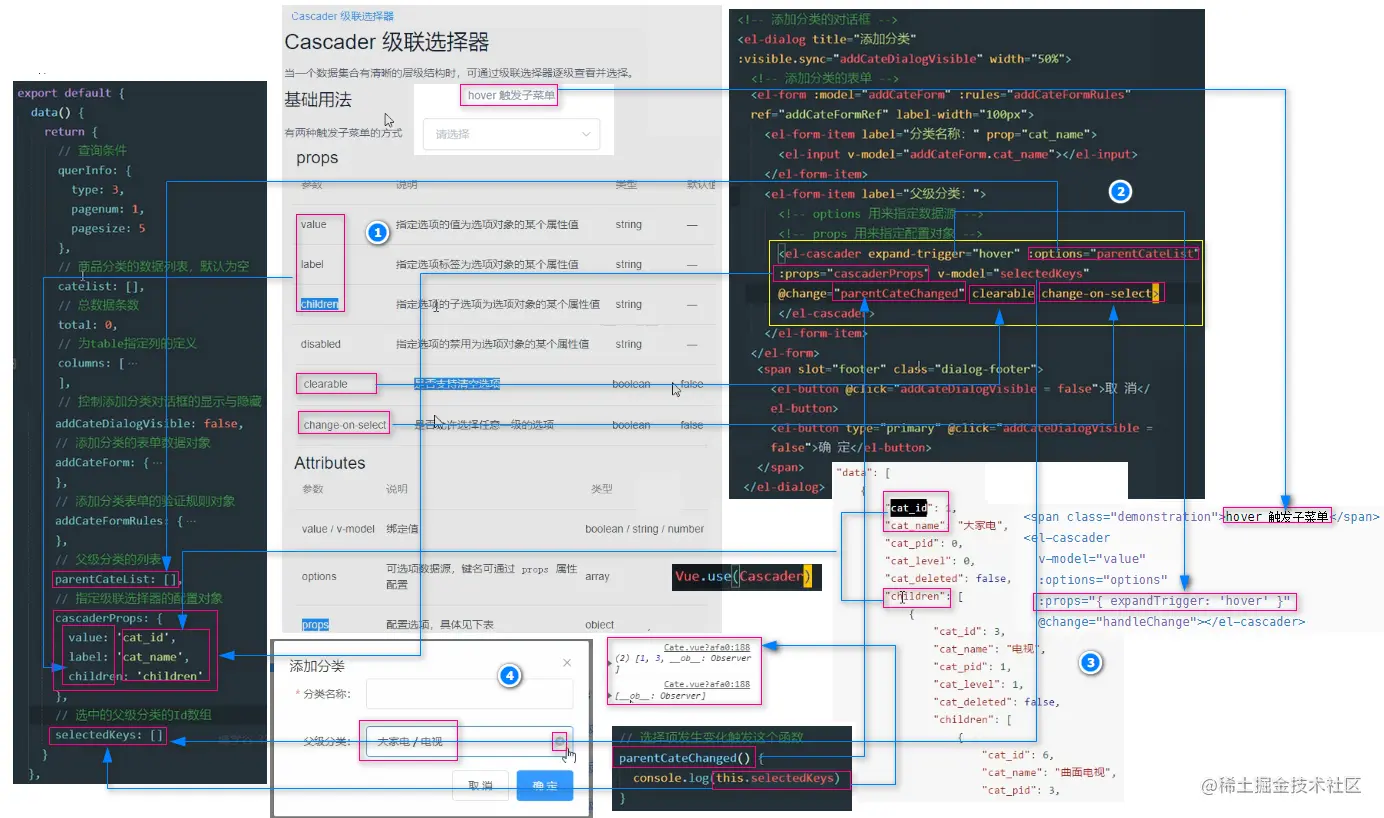This screenshot has width=1384, height=818.
Task: Click the numbered badge 2 in the el-cascader code
Action: [x=1121, y=192]
